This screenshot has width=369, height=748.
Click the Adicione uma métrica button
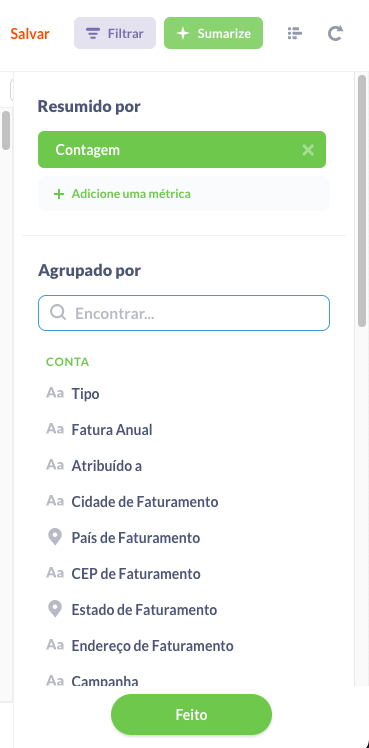point(184,194)
